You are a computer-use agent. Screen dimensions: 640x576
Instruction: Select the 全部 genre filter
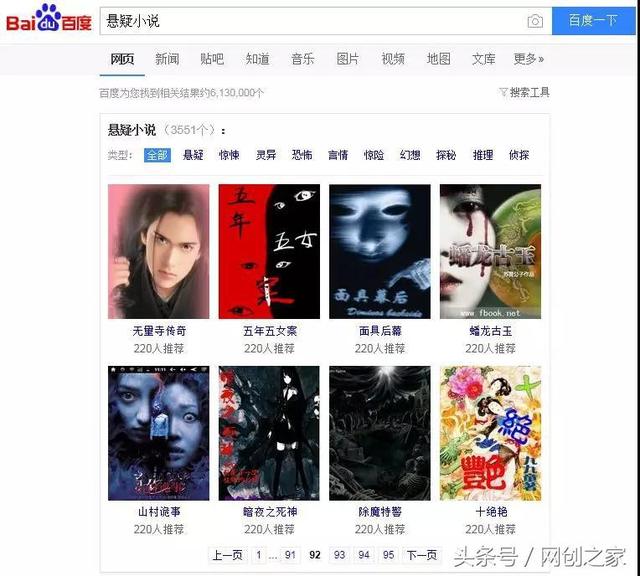tap(157, 155)
